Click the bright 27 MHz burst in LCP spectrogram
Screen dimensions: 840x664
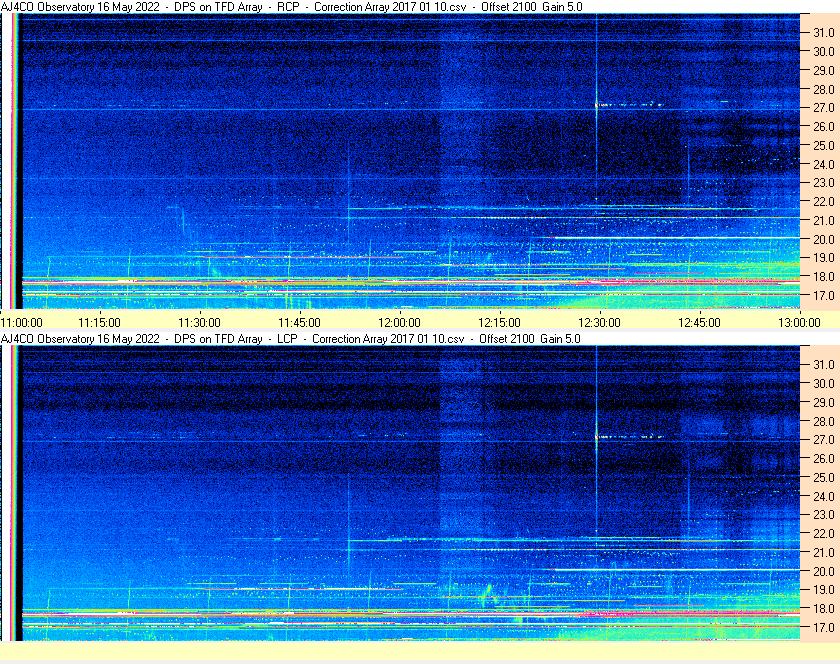(629, 436)
